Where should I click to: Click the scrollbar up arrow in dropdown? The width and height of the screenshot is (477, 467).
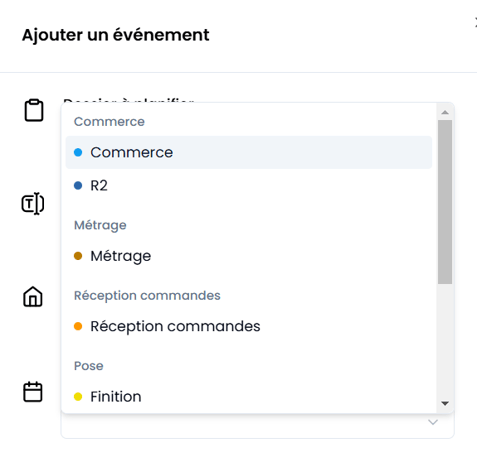[445, 112]
